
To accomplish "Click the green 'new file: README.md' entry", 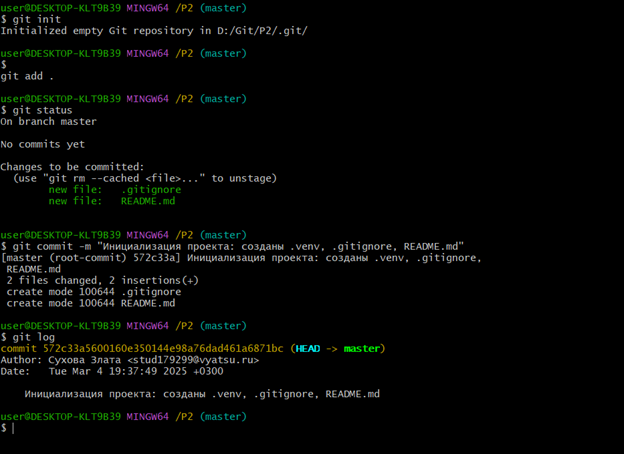I will point(111,201).
